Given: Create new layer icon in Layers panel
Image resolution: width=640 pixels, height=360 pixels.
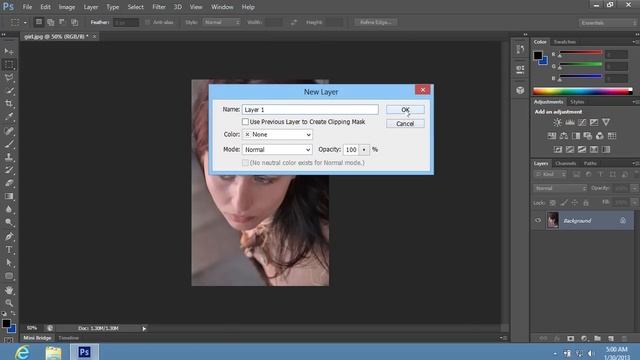Looking at the screenshot, I should coord(611,338).
